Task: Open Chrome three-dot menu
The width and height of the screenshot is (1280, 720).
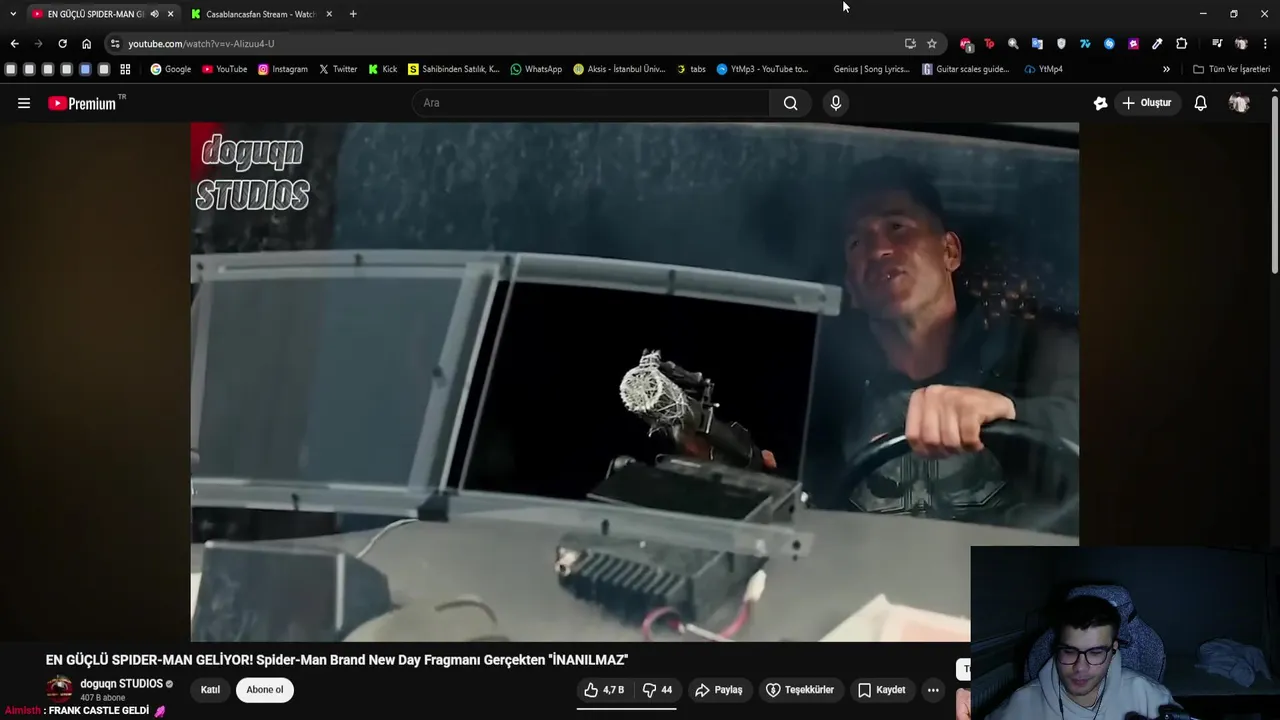Action: click(x=1265, y=44)
